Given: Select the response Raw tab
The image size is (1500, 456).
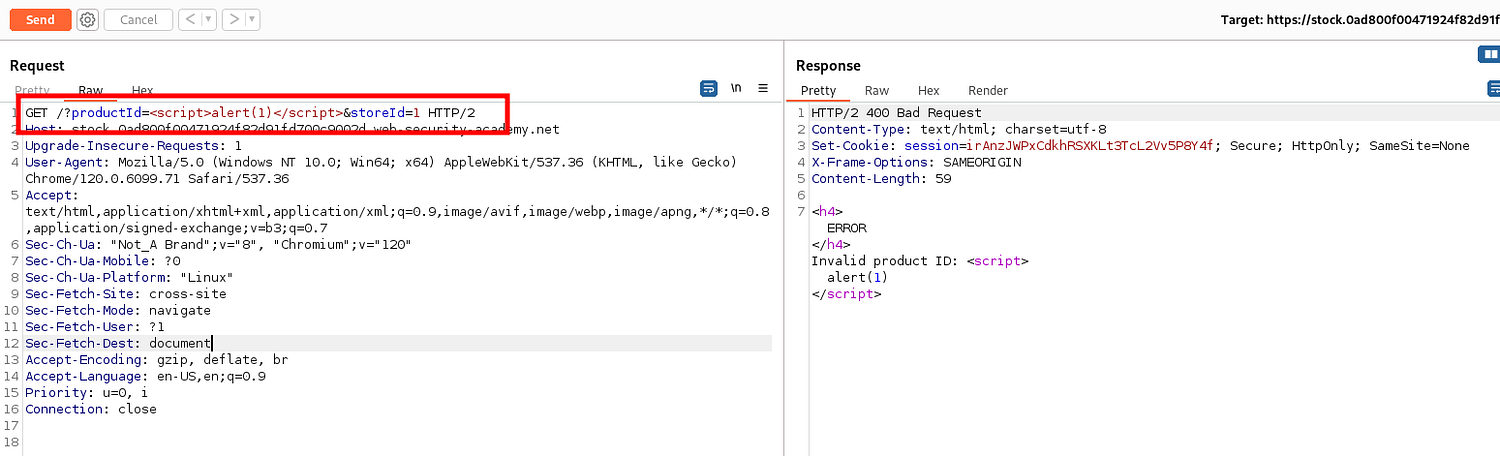Looking at the screenshot, I should point(877,91).
